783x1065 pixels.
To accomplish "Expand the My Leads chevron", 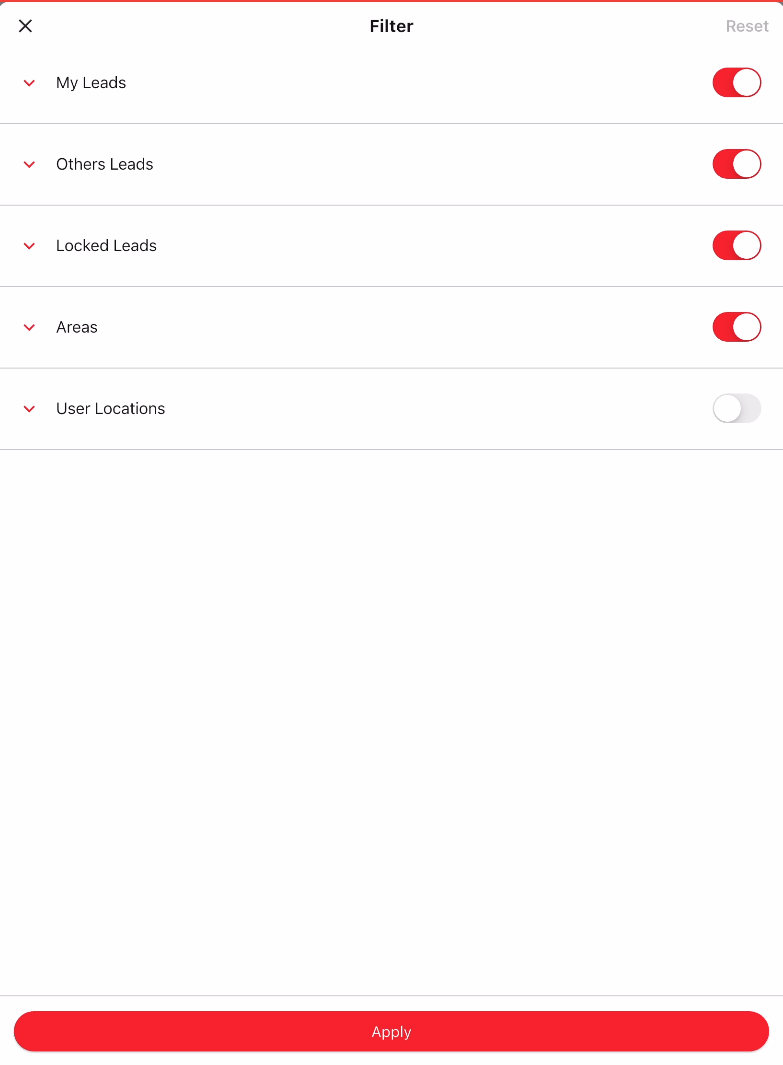I will pyautogui.click(x=30, y=83).
